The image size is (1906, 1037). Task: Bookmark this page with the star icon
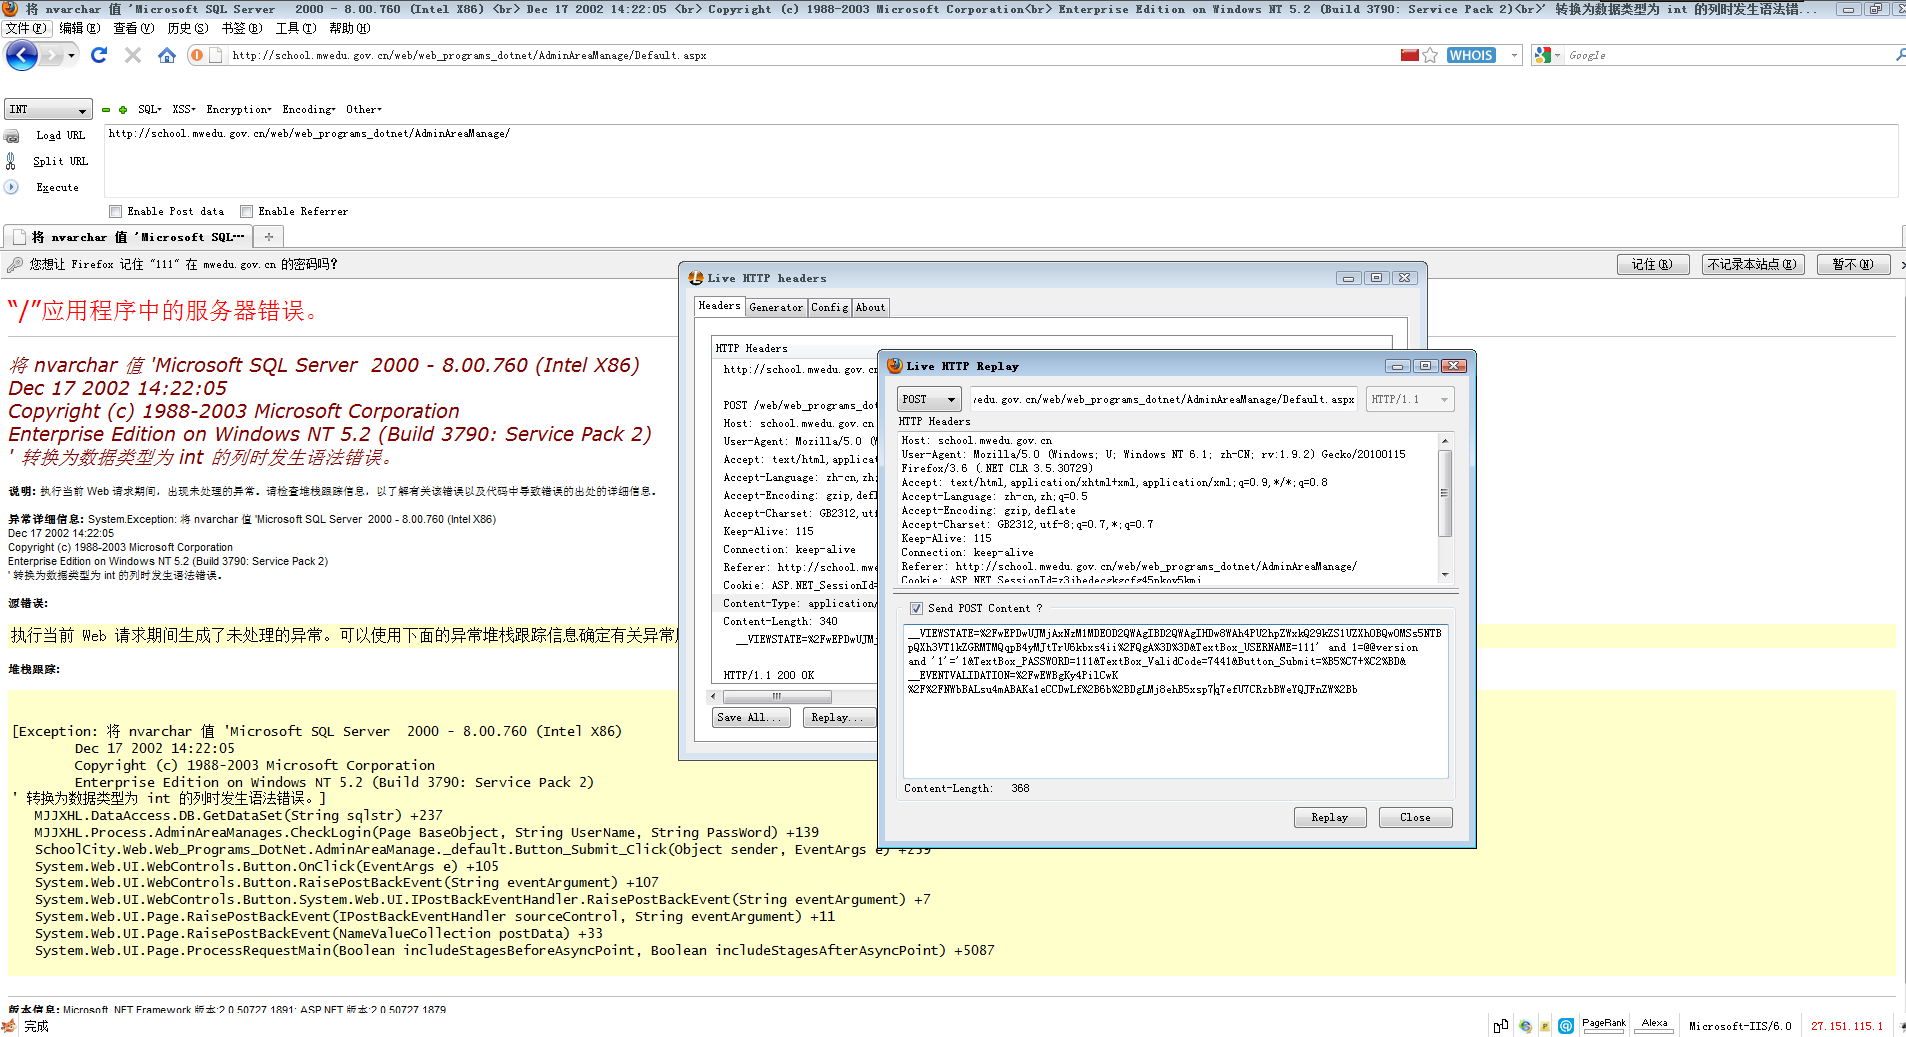1430,55
